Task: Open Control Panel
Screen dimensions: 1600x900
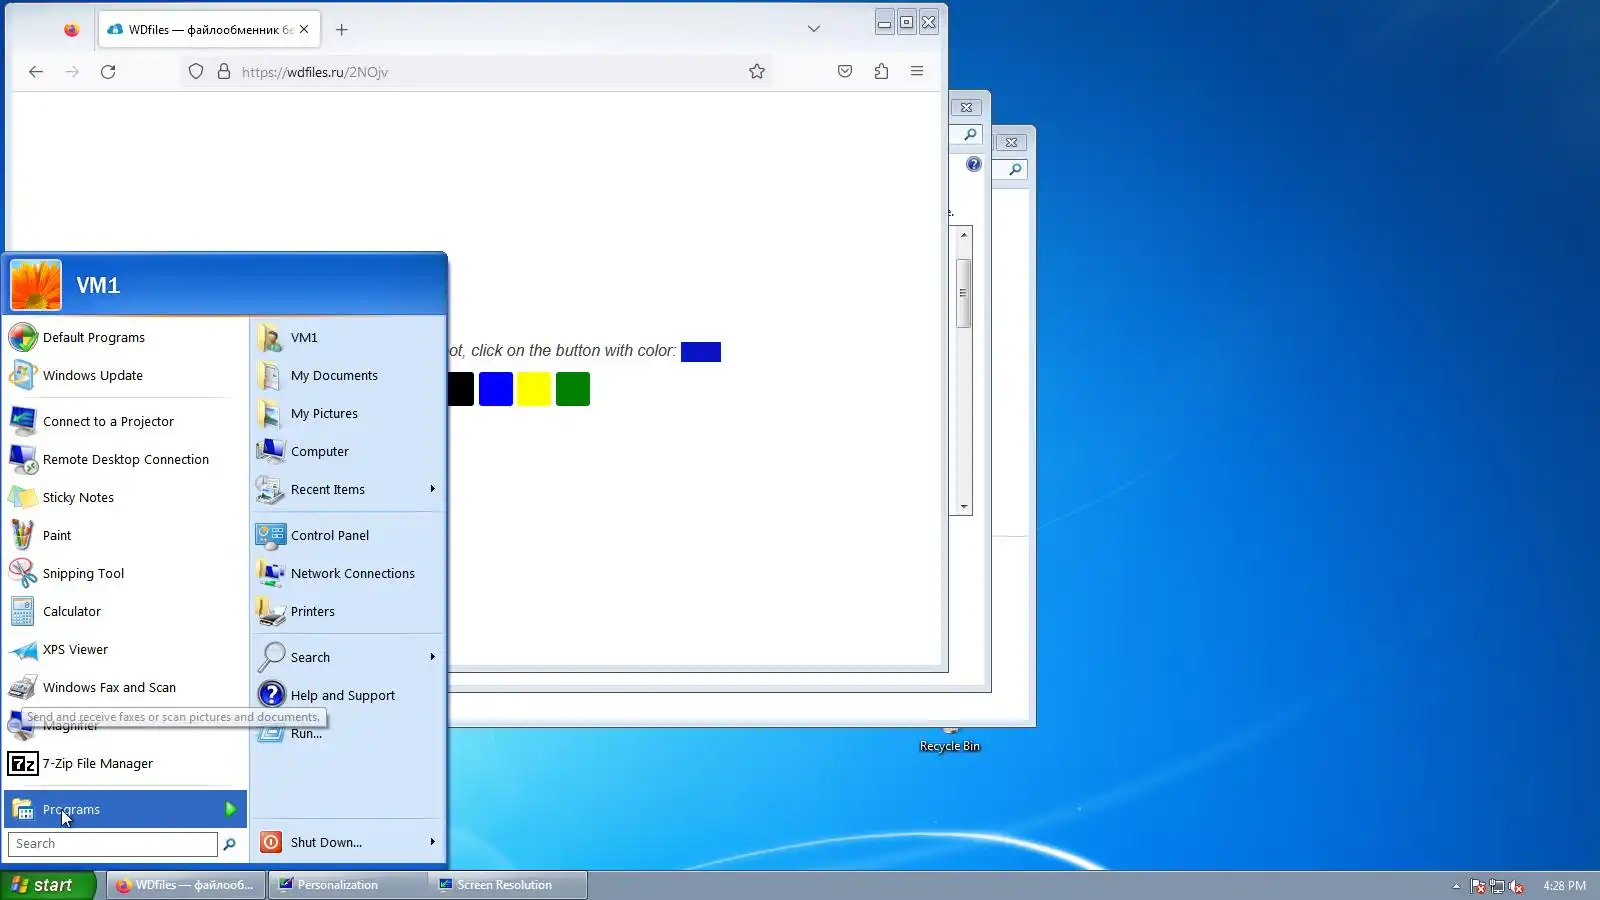Action: (x=347, y=535)
